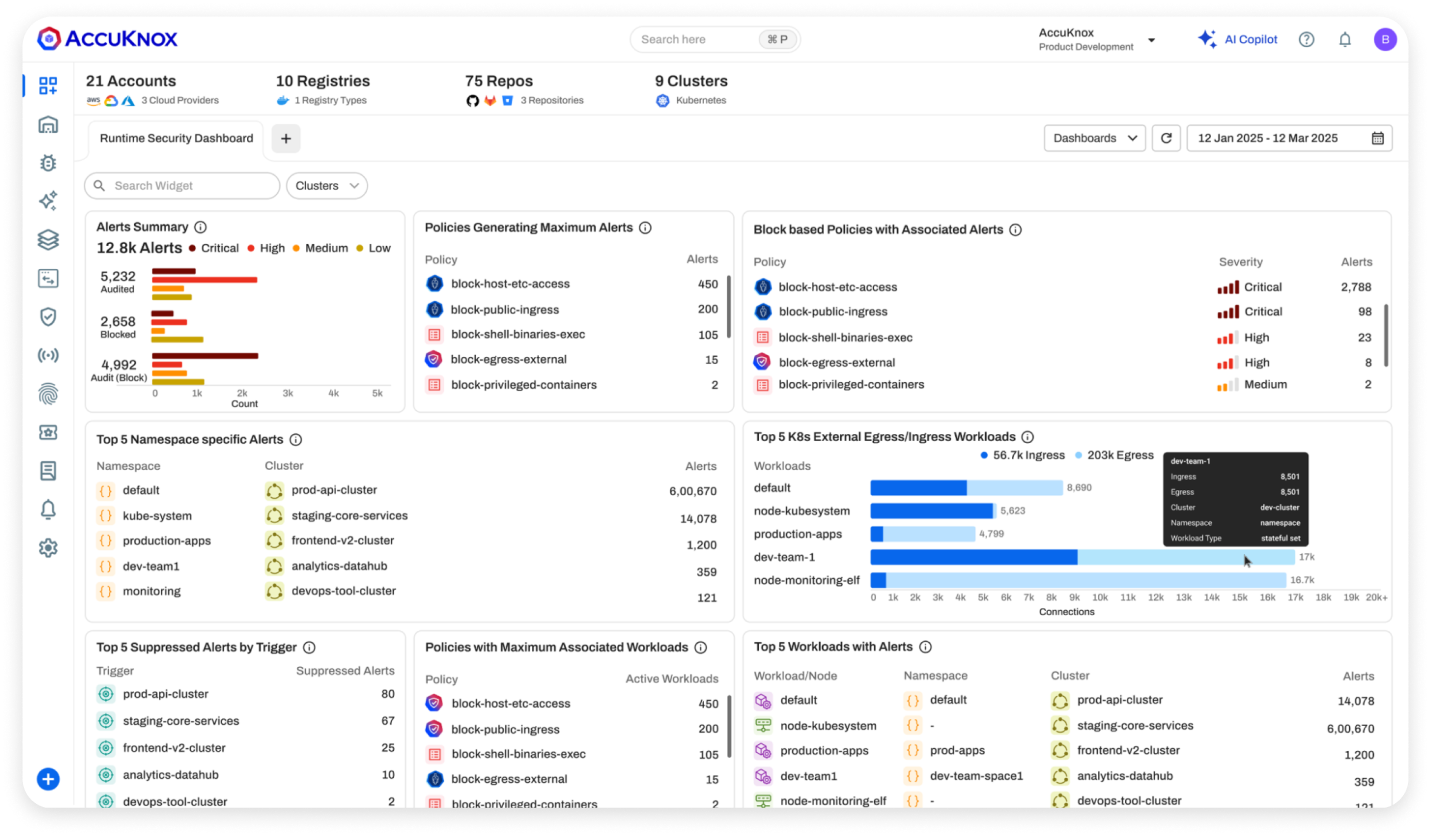Open the reports document icon in sidebar
The width and height of the screenshot is (1431, 837).
pyautogui.click(x=47, y=470)
